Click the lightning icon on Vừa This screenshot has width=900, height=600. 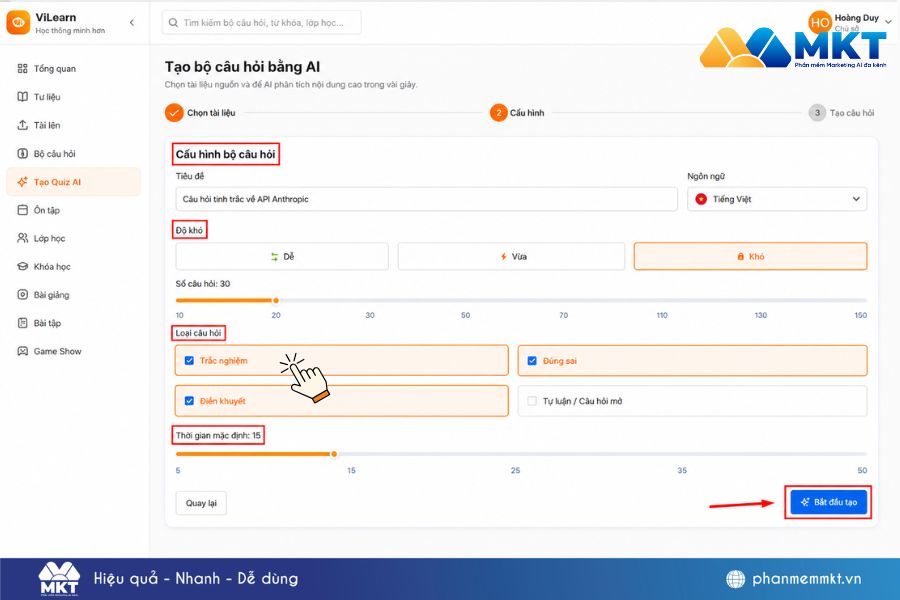click(503, 257)
